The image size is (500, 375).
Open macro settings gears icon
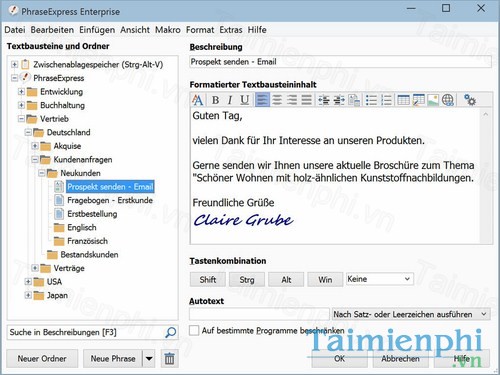click(x=470, y=100)
